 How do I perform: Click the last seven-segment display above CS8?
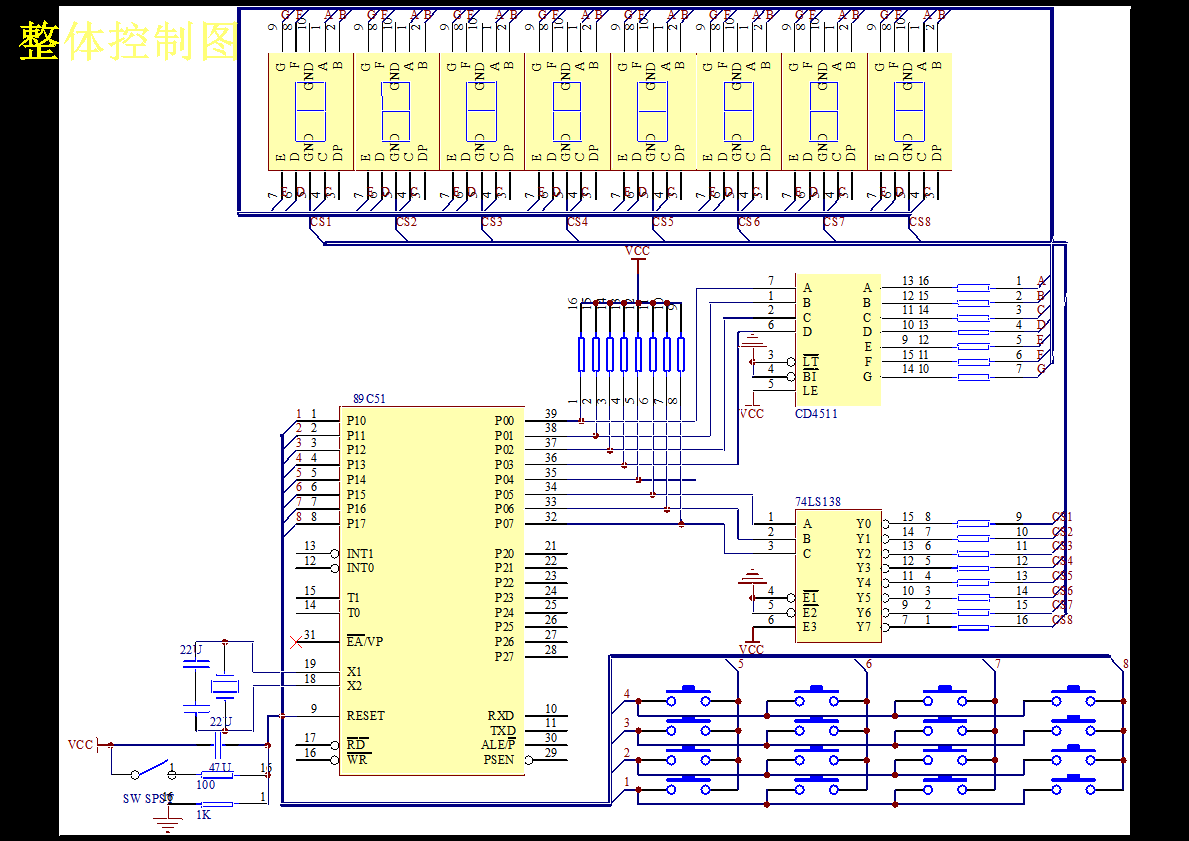tap(909, 111)
